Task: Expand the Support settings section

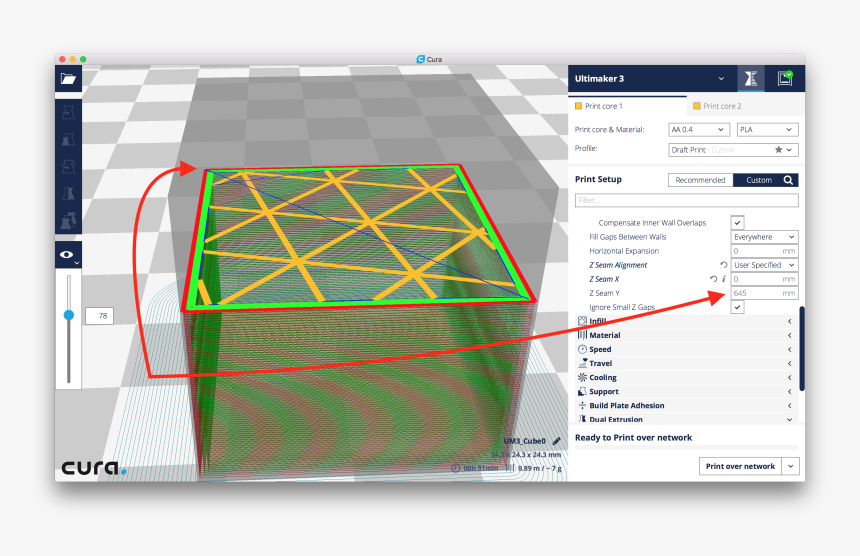Action: pyautogui.click(x=789, y=392)
